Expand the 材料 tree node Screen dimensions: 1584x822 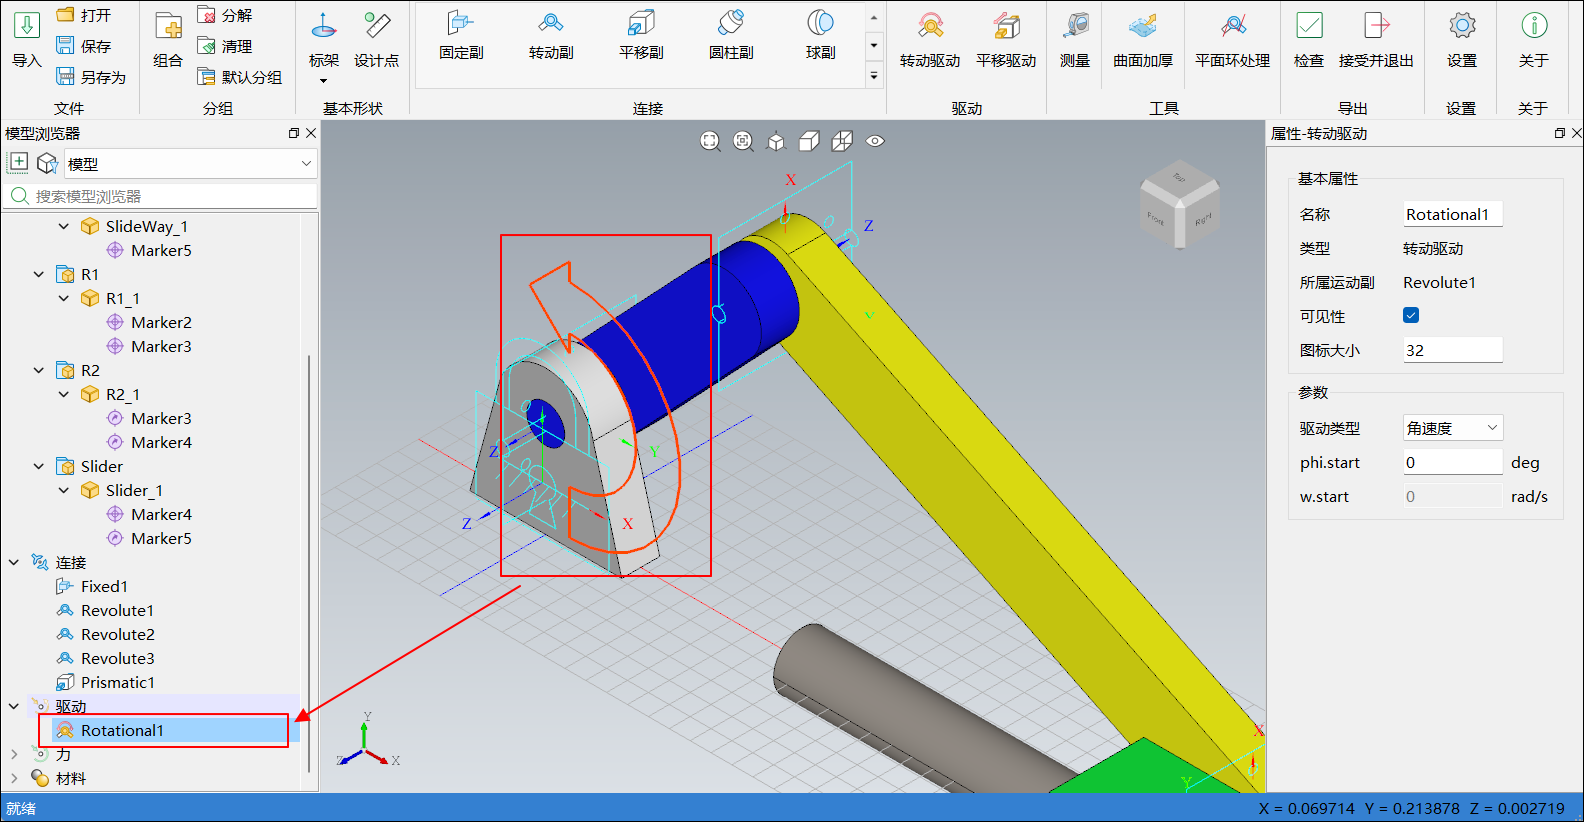[14, 778]
